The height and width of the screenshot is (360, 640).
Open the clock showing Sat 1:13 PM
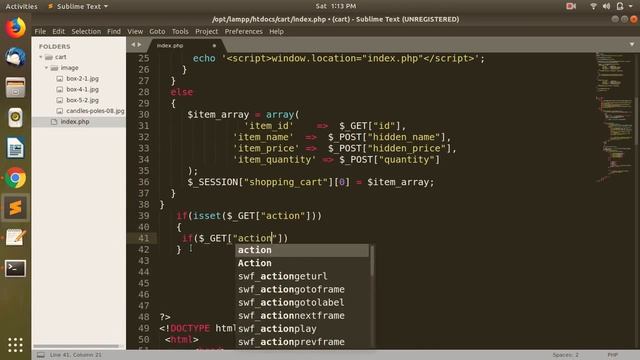(x=336, y=6)
